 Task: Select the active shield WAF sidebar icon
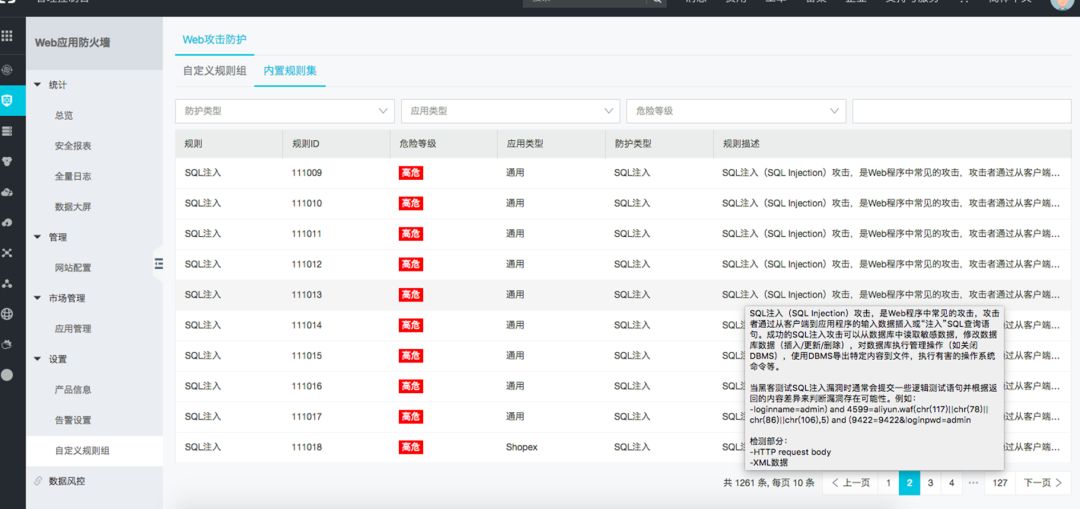tap(8, 100)
